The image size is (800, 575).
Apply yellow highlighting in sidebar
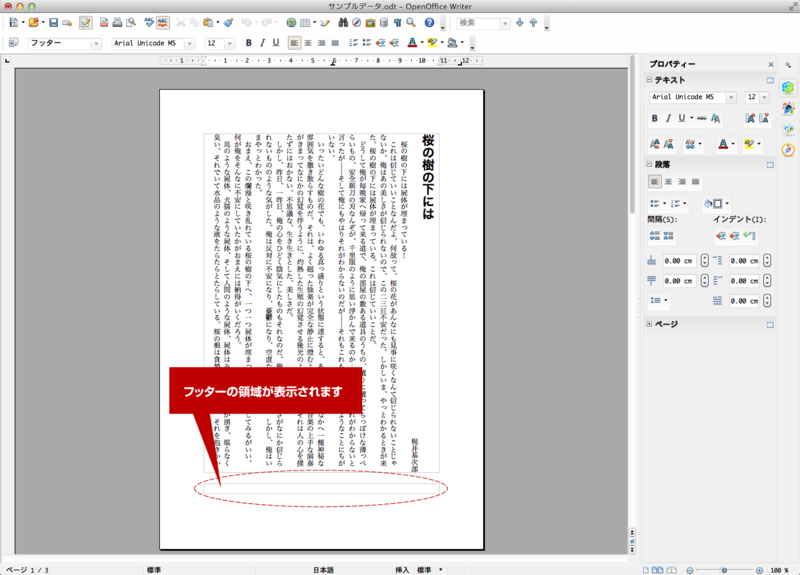point(749,144)
